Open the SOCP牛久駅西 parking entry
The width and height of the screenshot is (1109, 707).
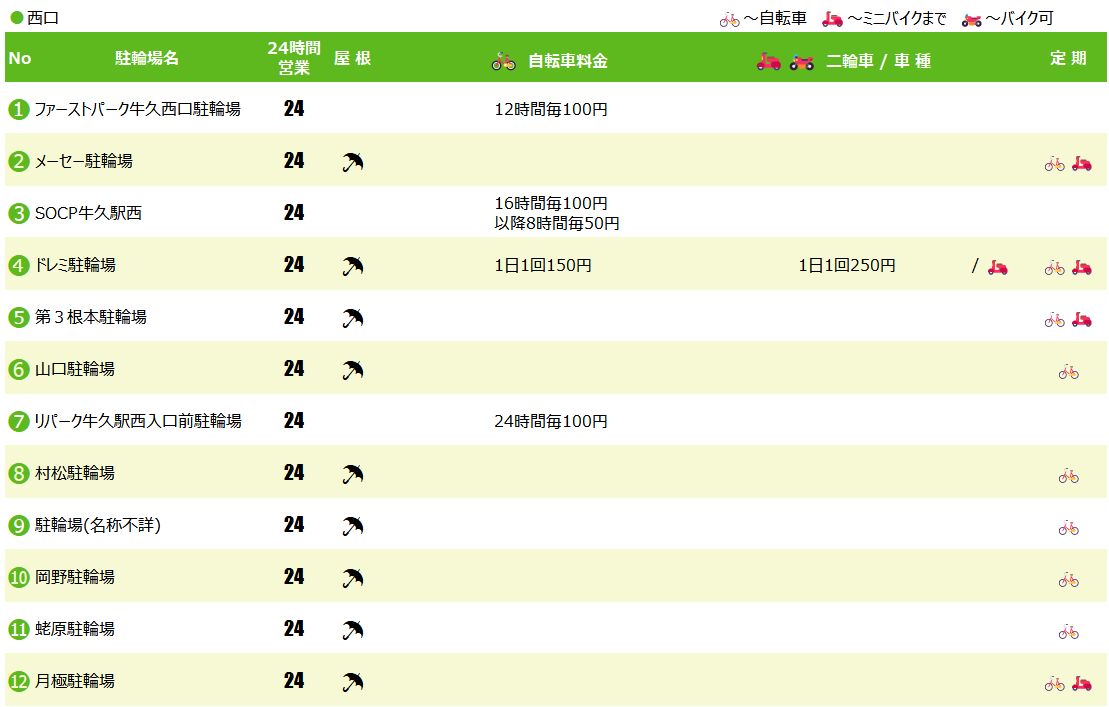click(88, 213)
